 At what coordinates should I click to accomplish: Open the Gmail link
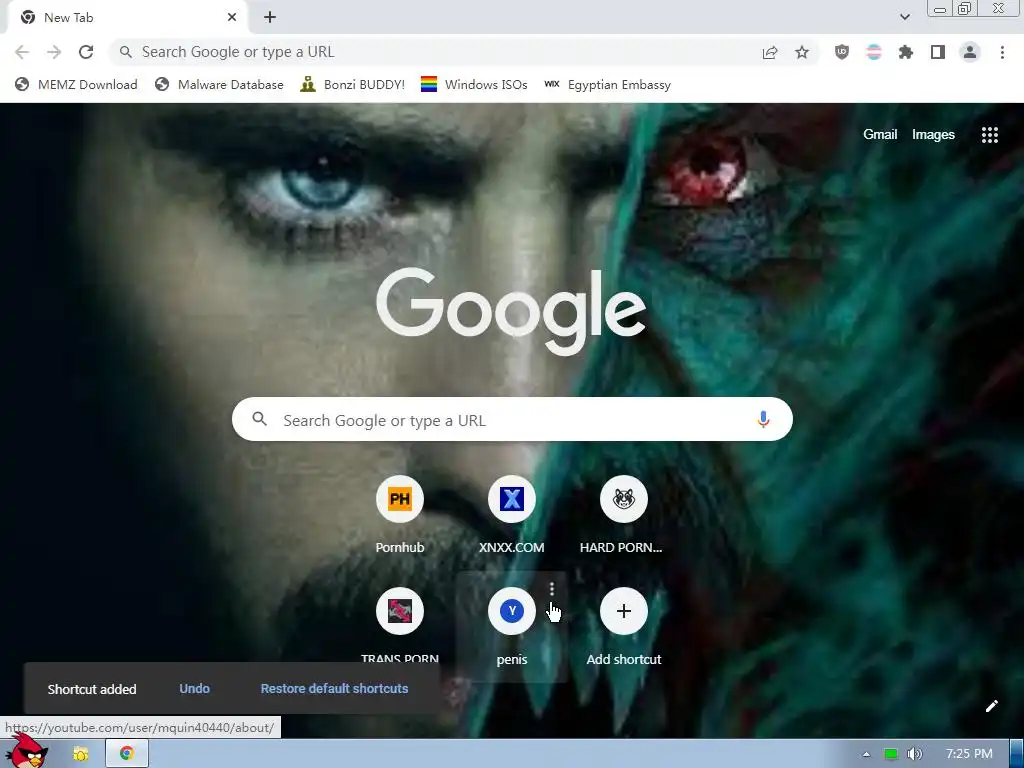point(880,135)
